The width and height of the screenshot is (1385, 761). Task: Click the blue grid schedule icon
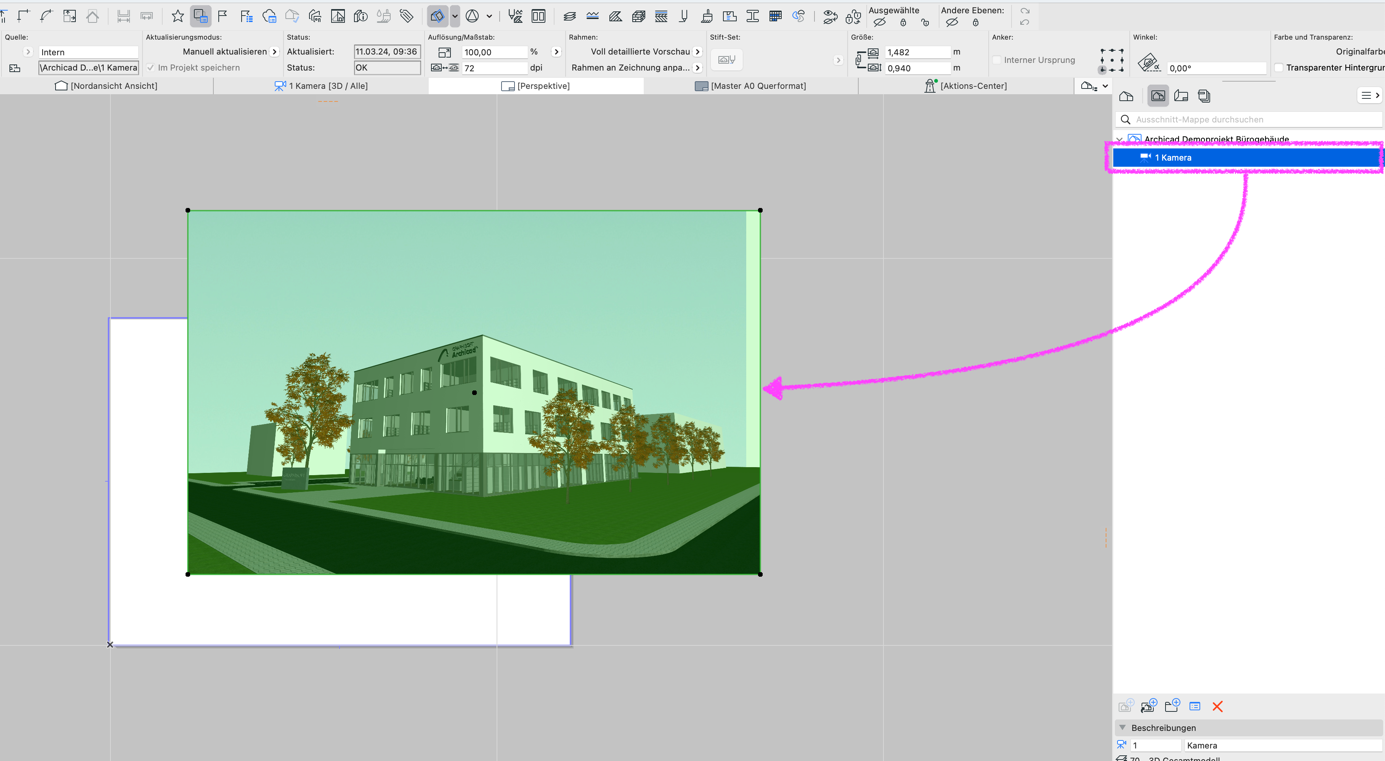(x=775, y=16)
